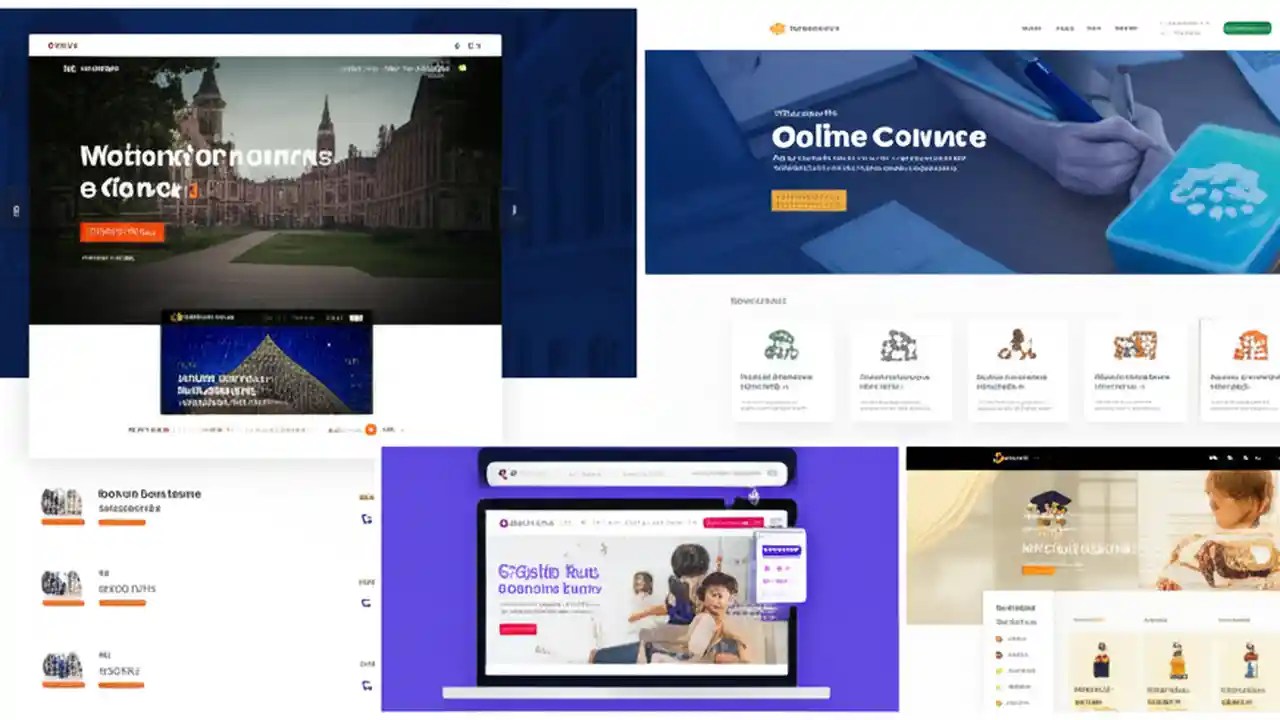Switch to the middle category tab above the course cards
Screen dimensions: 1280x720
[x=1155, y=620]
